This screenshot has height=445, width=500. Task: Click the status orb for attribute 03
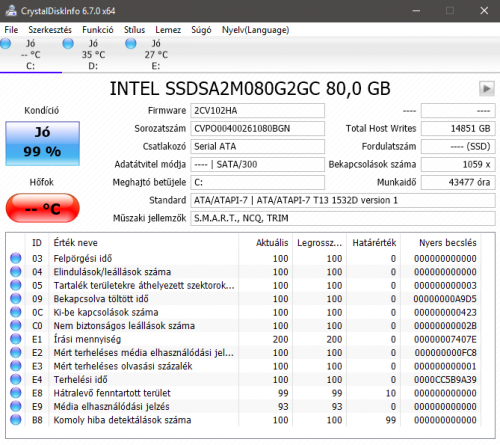[16, 258]
